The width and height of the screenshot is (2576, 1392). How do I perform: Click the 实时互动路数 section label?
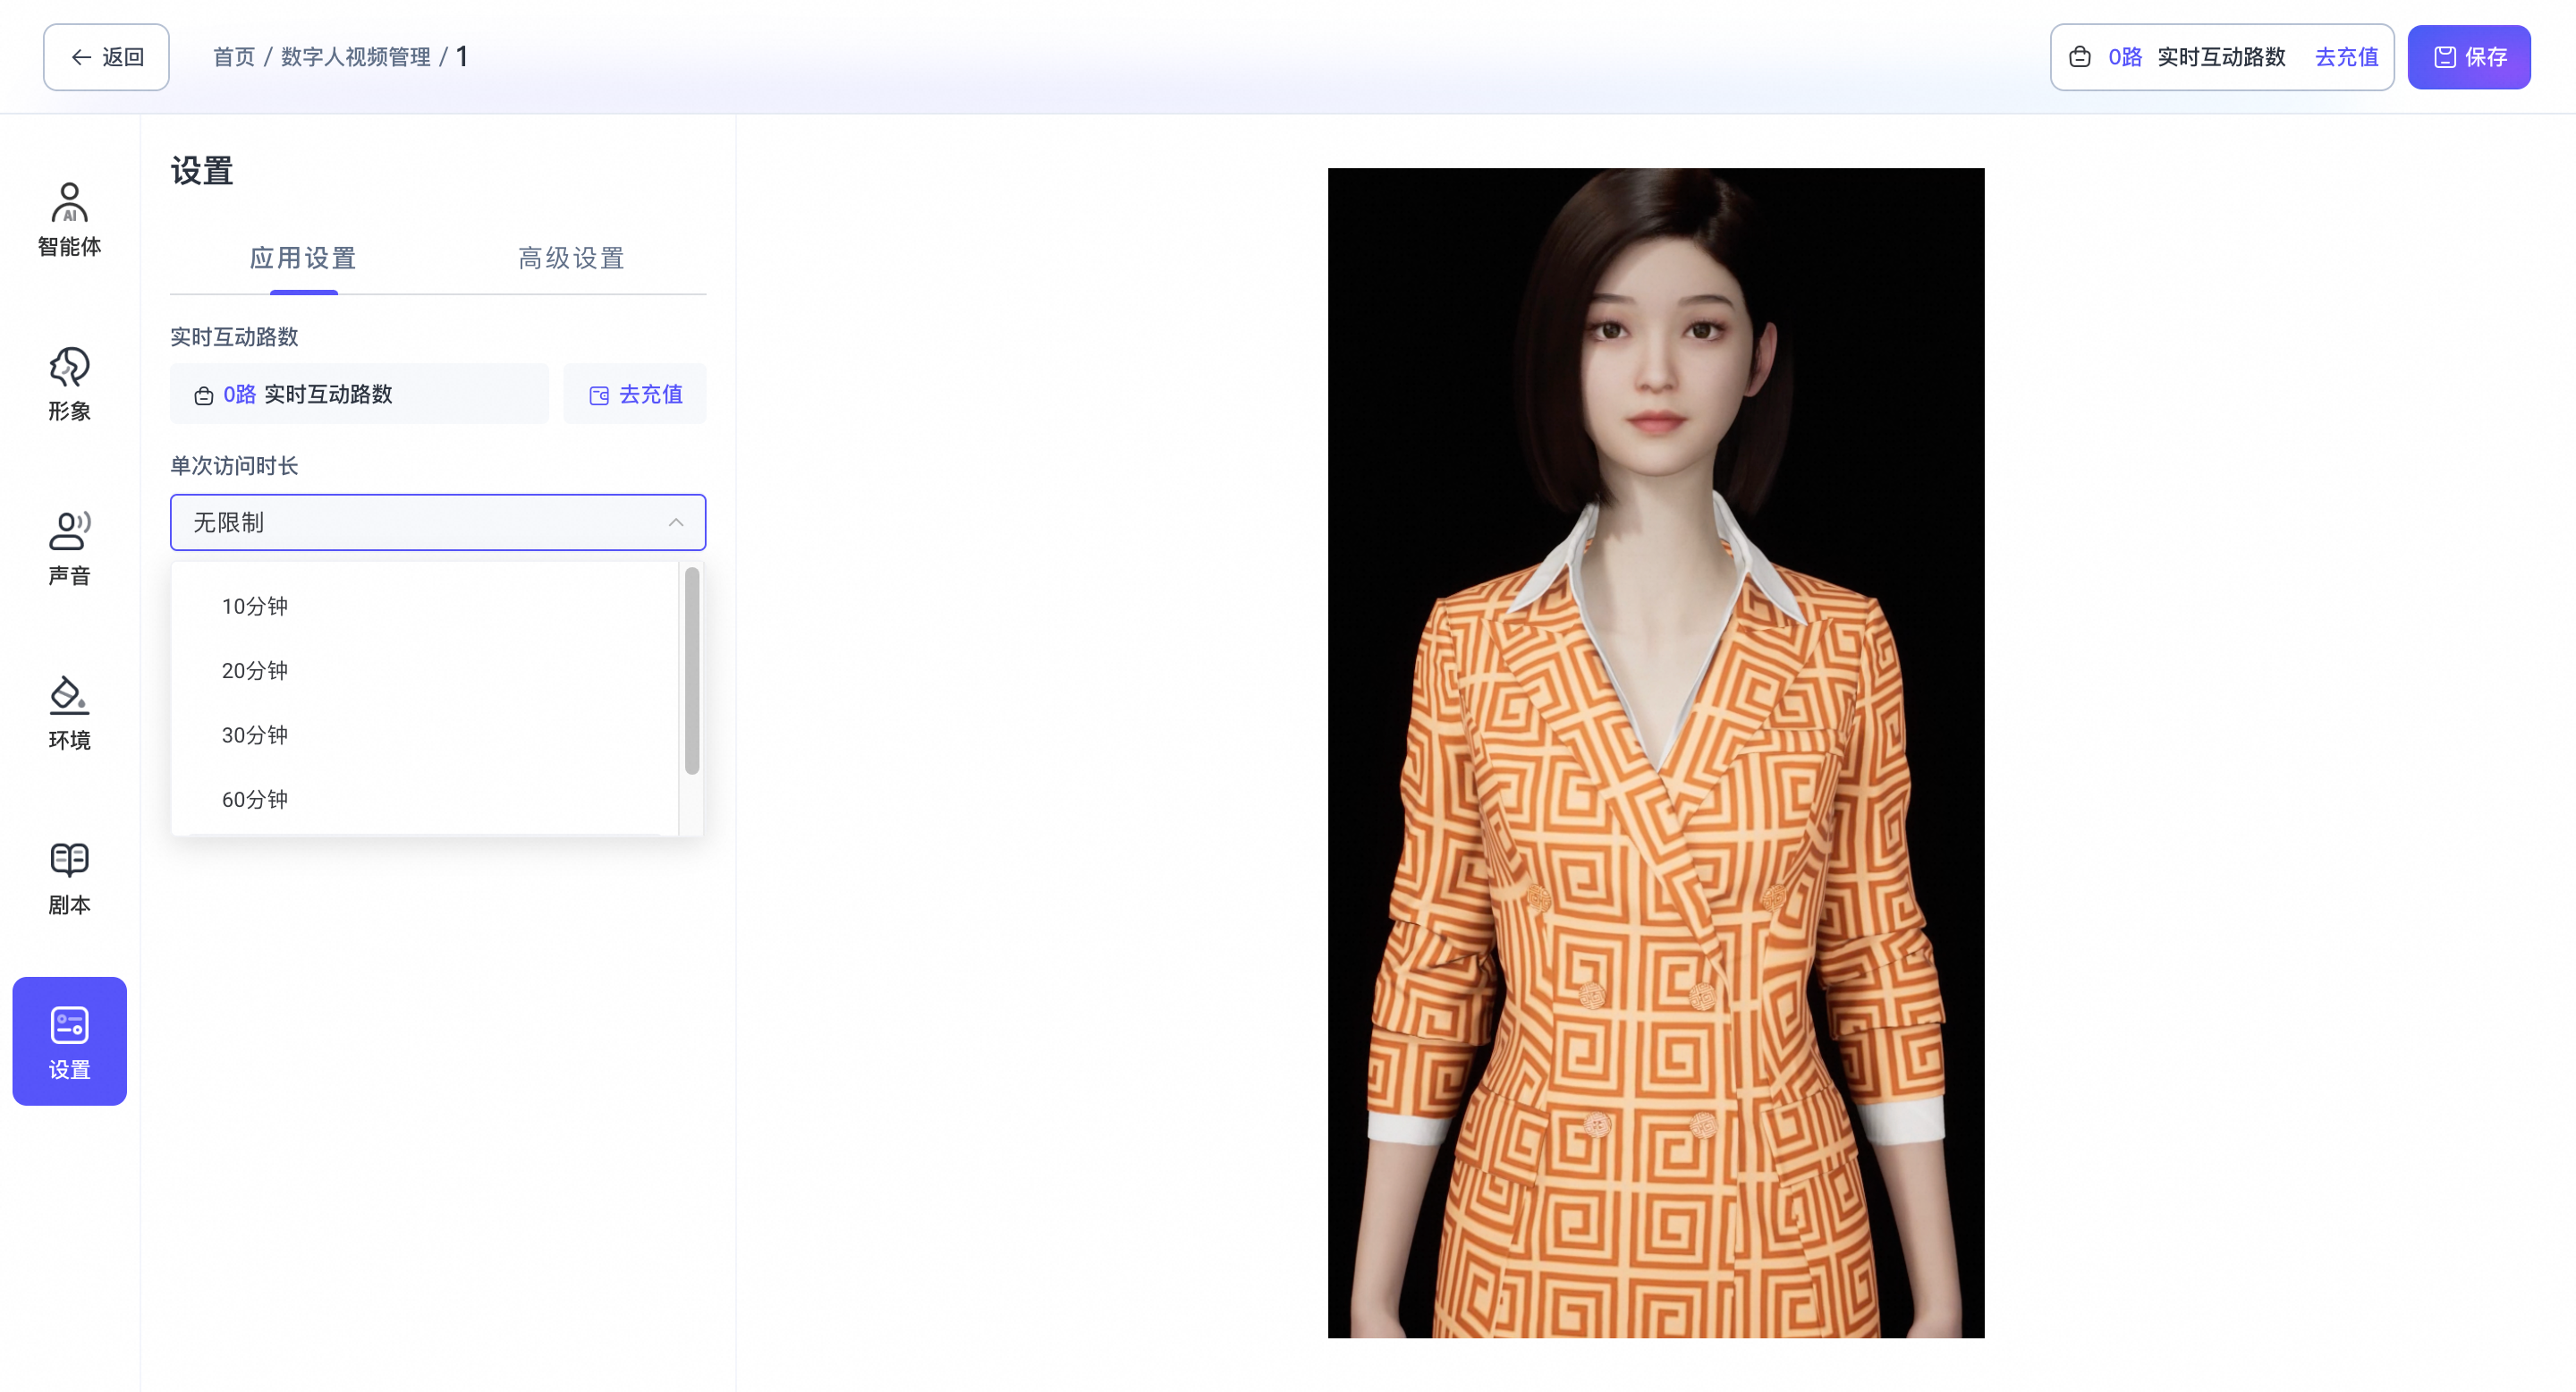[234, 337]
